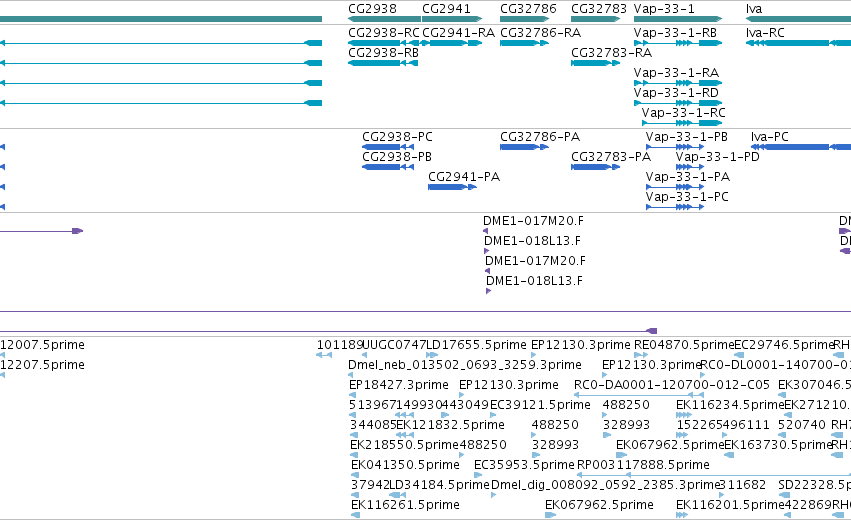
Task: Select 'EP18427.3prime' EST label
Action: pyautogui.click(x=399, y=385)
